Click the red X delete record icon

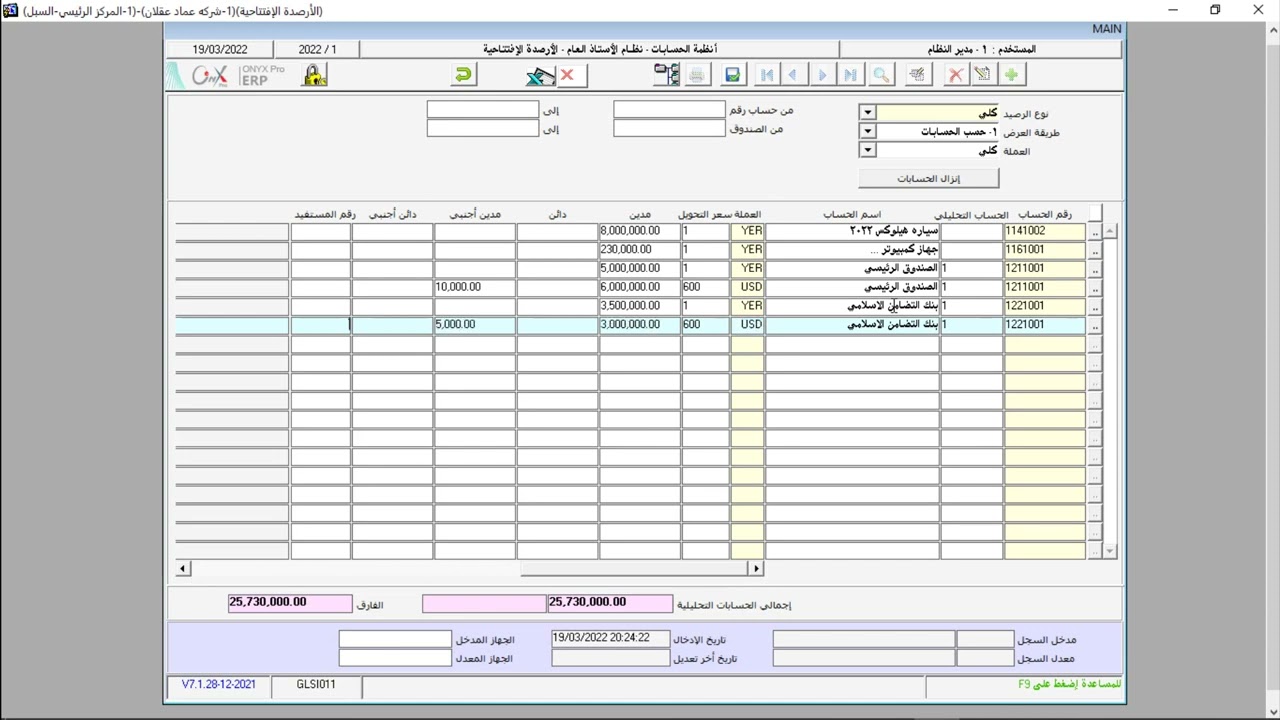tap(956, 75)
